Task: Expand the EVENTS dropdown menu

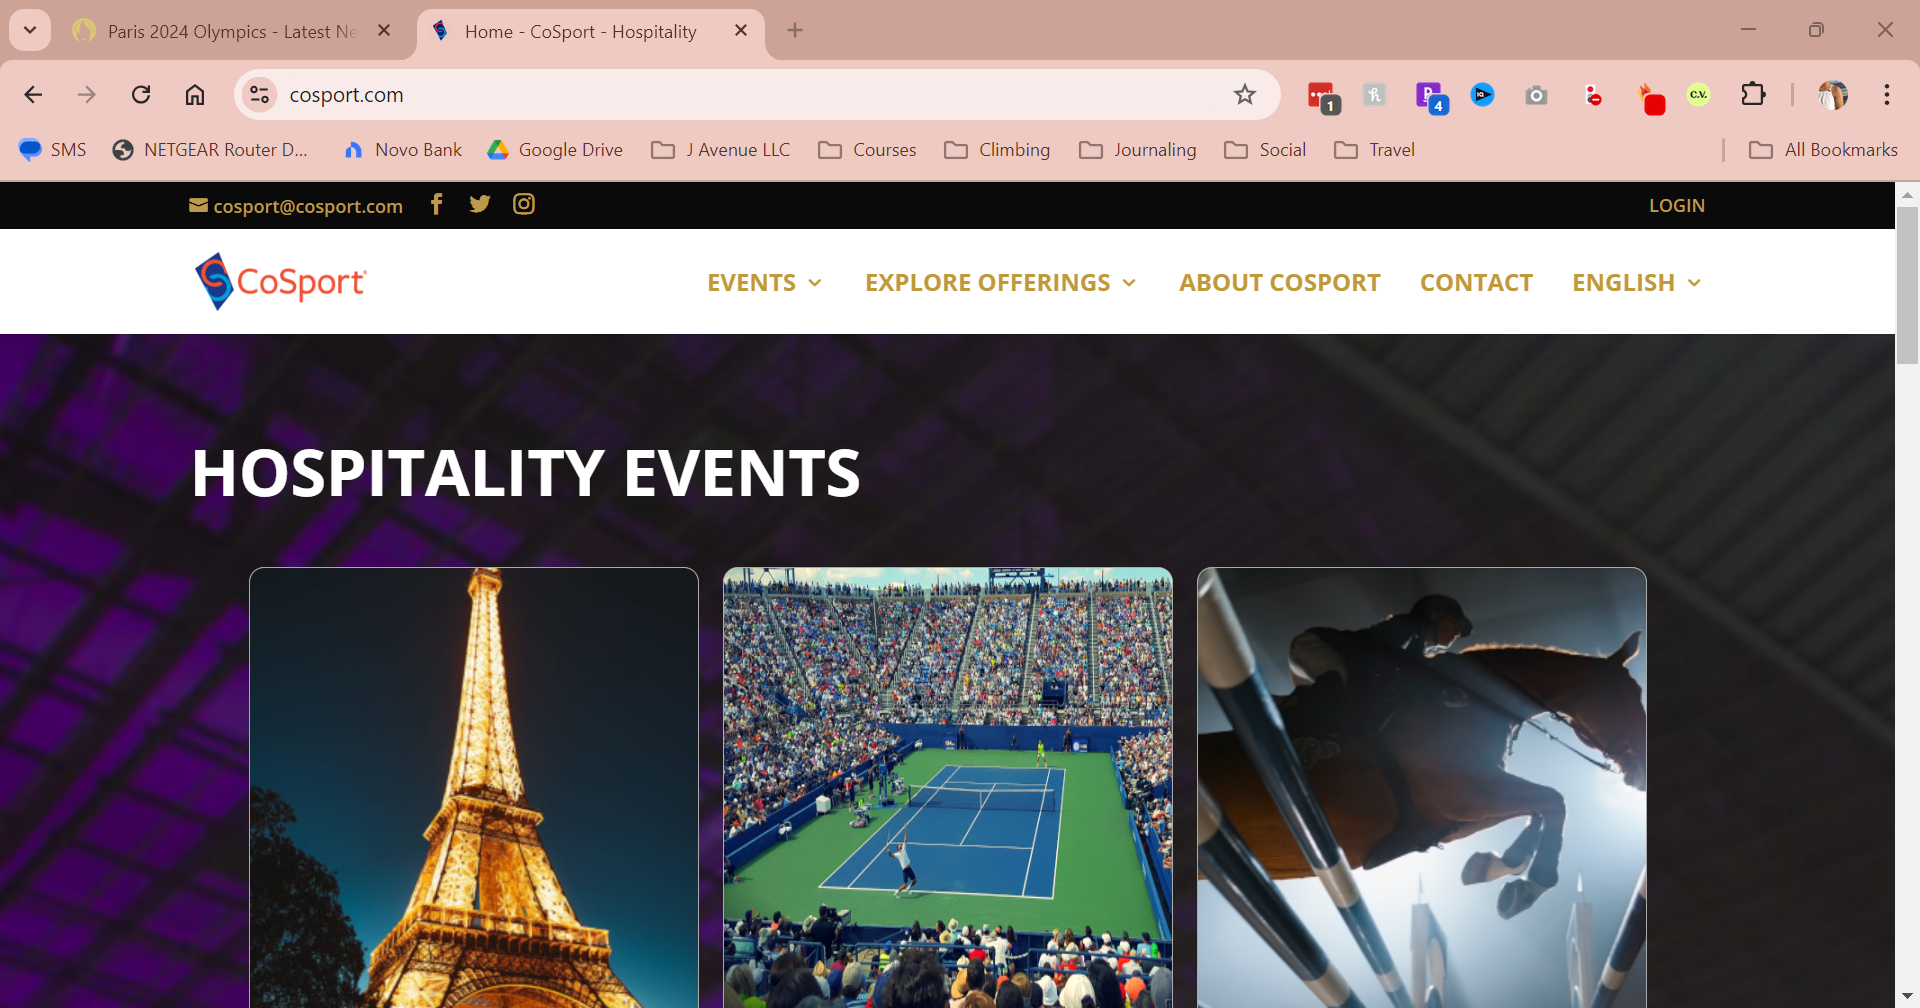Action: click(x=765, y=283)
